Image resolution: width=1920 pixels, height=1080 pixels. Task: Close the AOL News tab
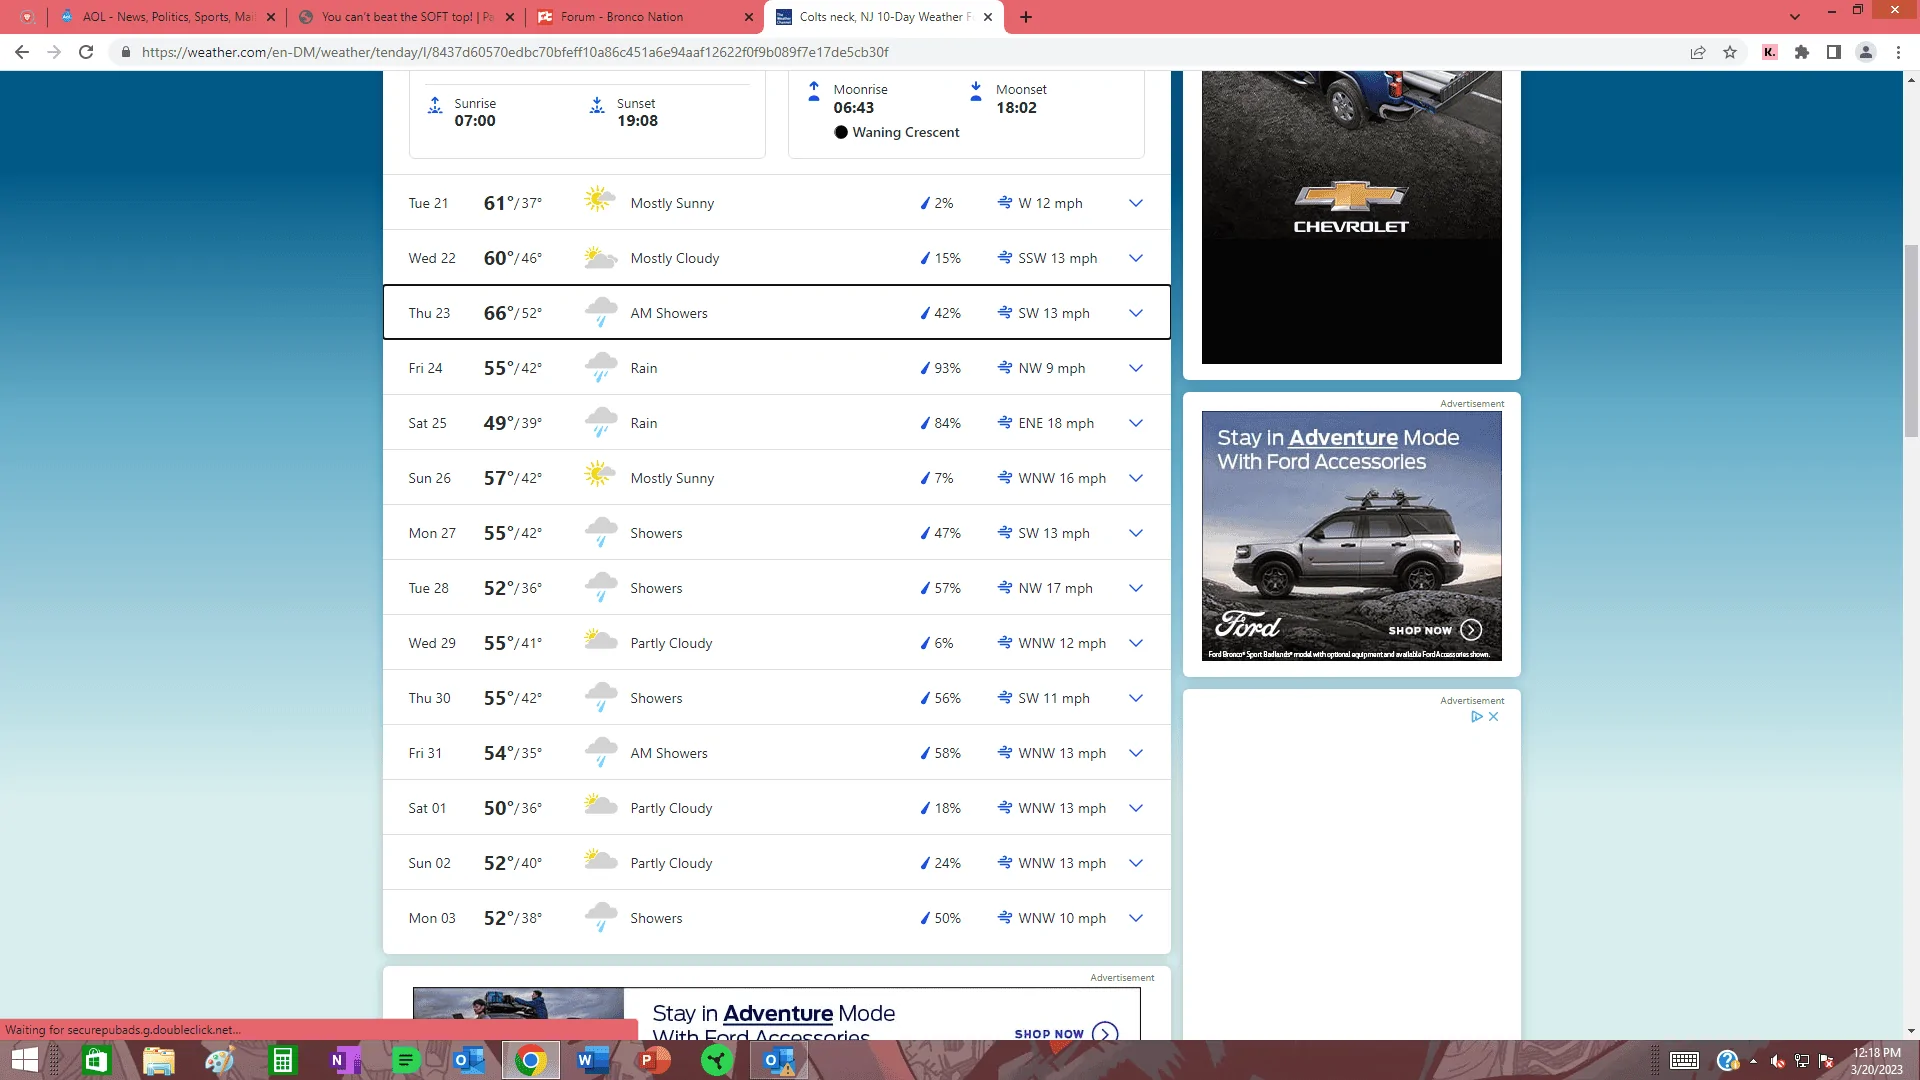(271, 17)
